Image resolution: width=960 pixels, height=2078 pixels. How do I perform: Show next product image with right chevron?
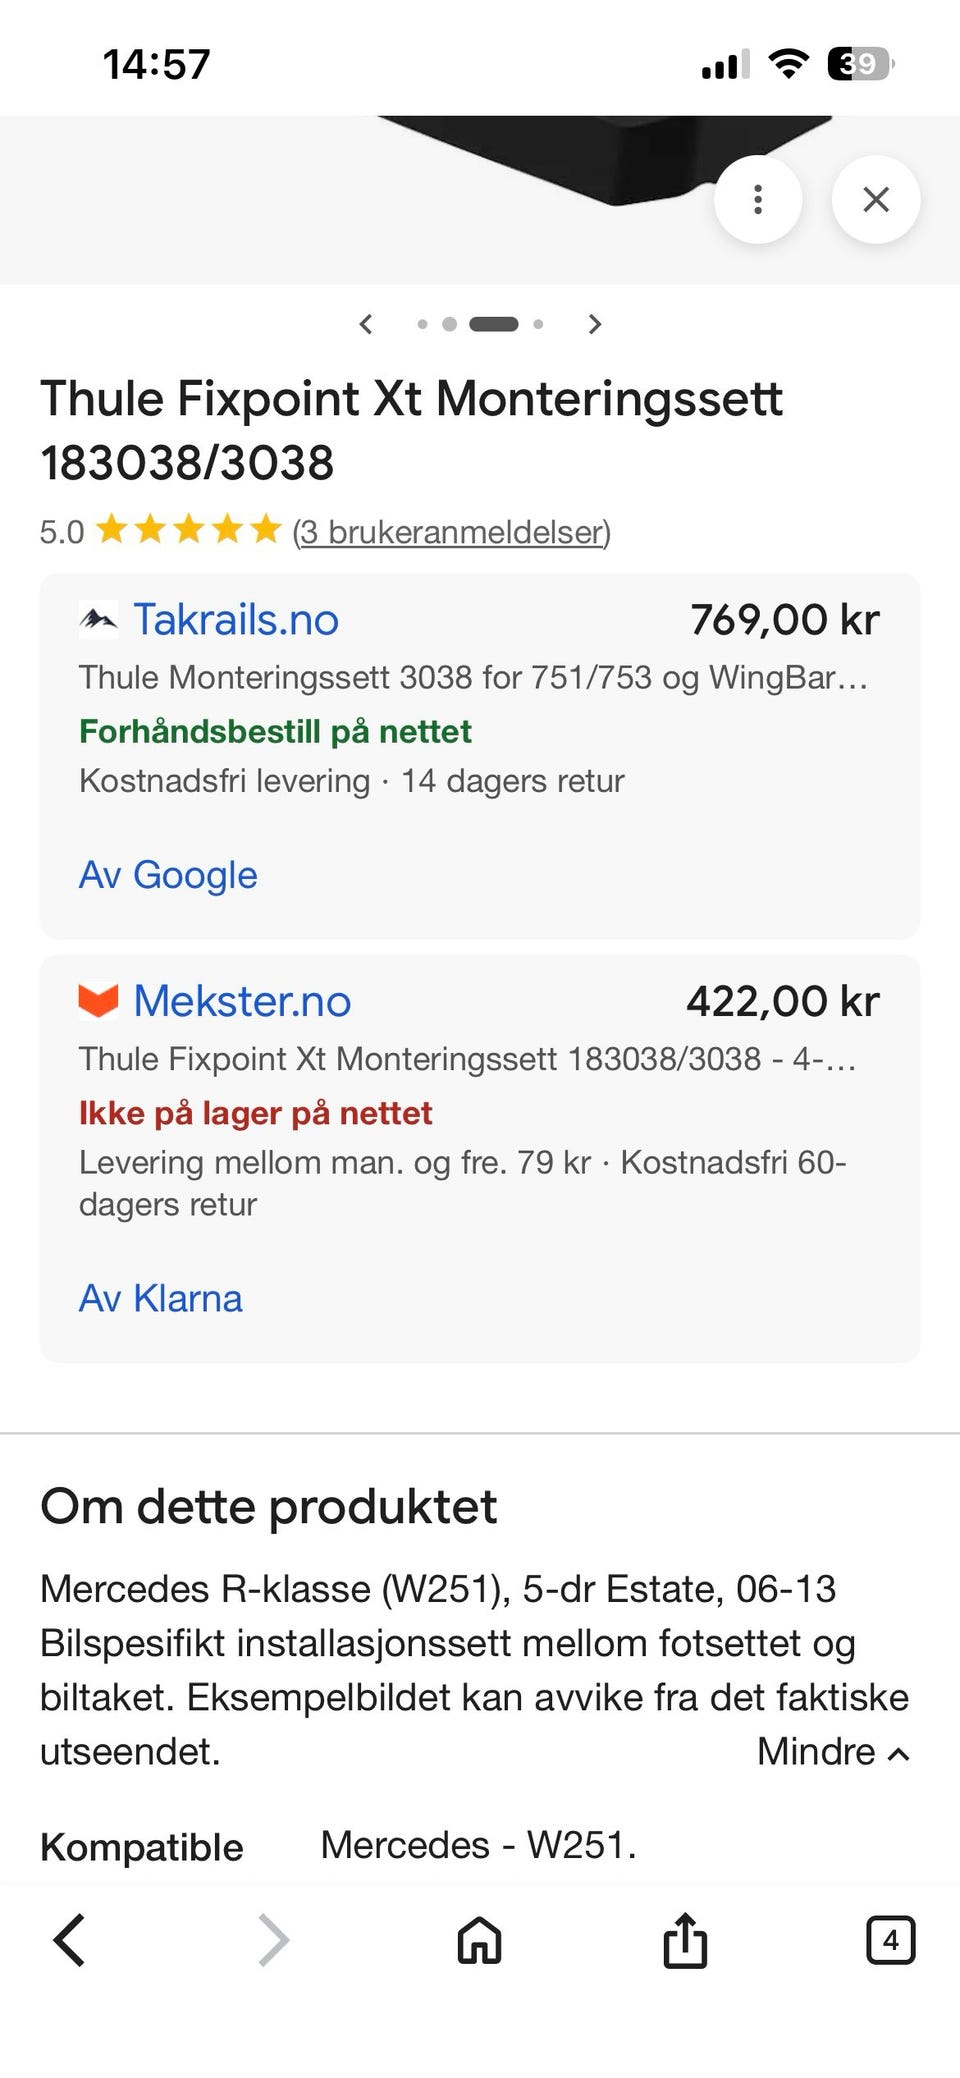[x=595, y=324]
